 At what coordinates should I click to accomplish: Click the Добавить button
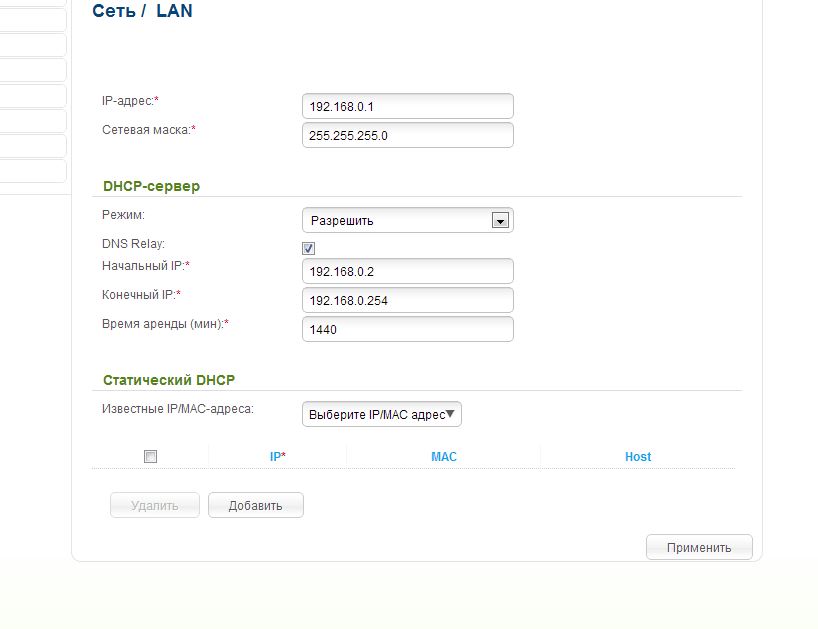(x=256, y=505)
